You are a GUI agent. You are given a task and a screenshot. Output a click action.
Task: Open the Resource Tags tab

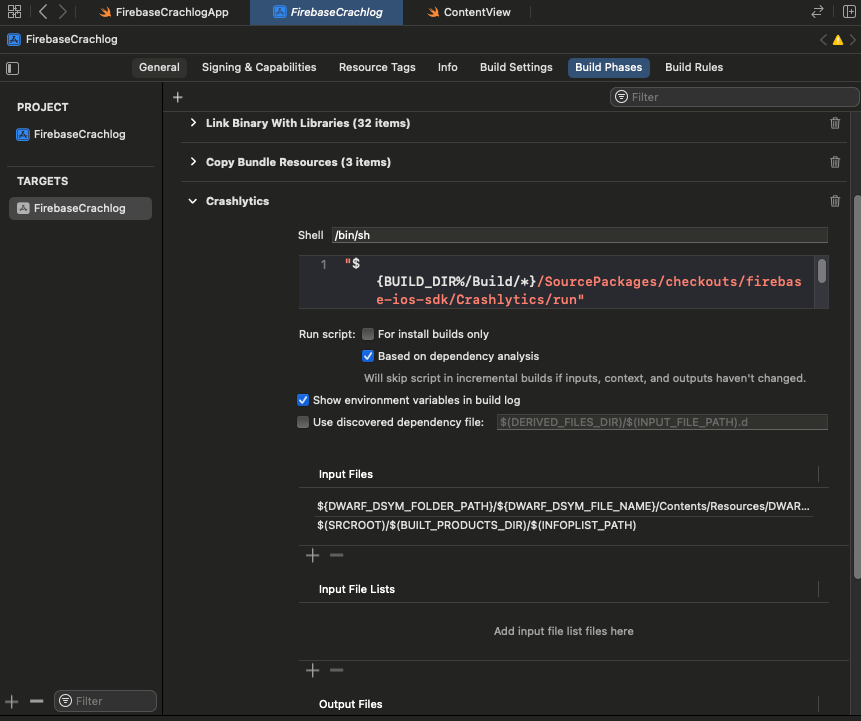(377, 68)
